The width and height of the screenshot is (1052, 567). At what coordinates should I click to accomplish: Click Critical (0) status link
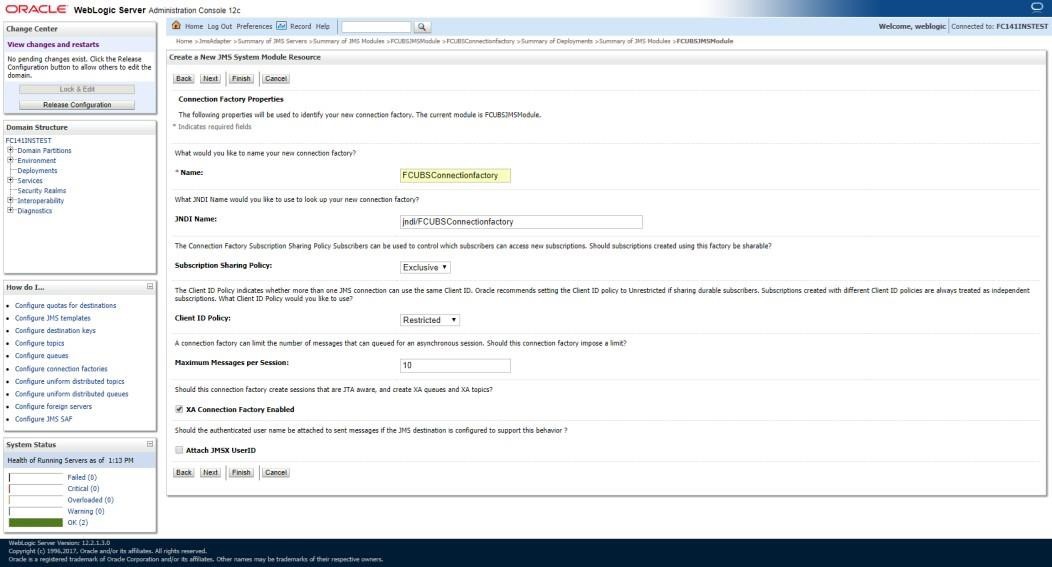83,488
